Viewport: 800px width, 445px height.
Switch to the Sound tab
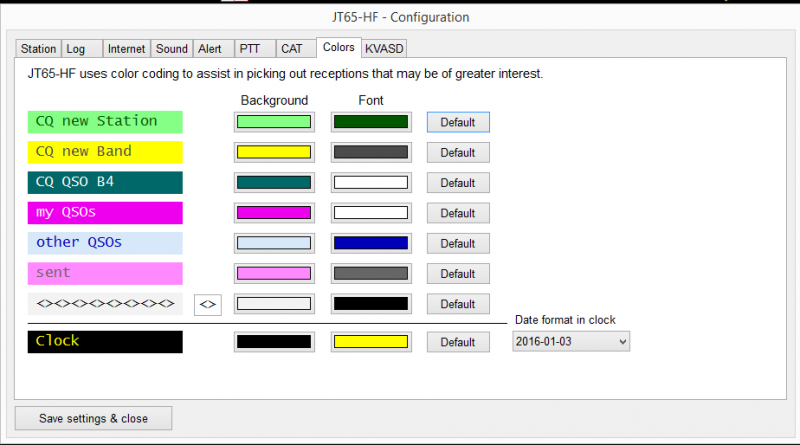(172, 48)
